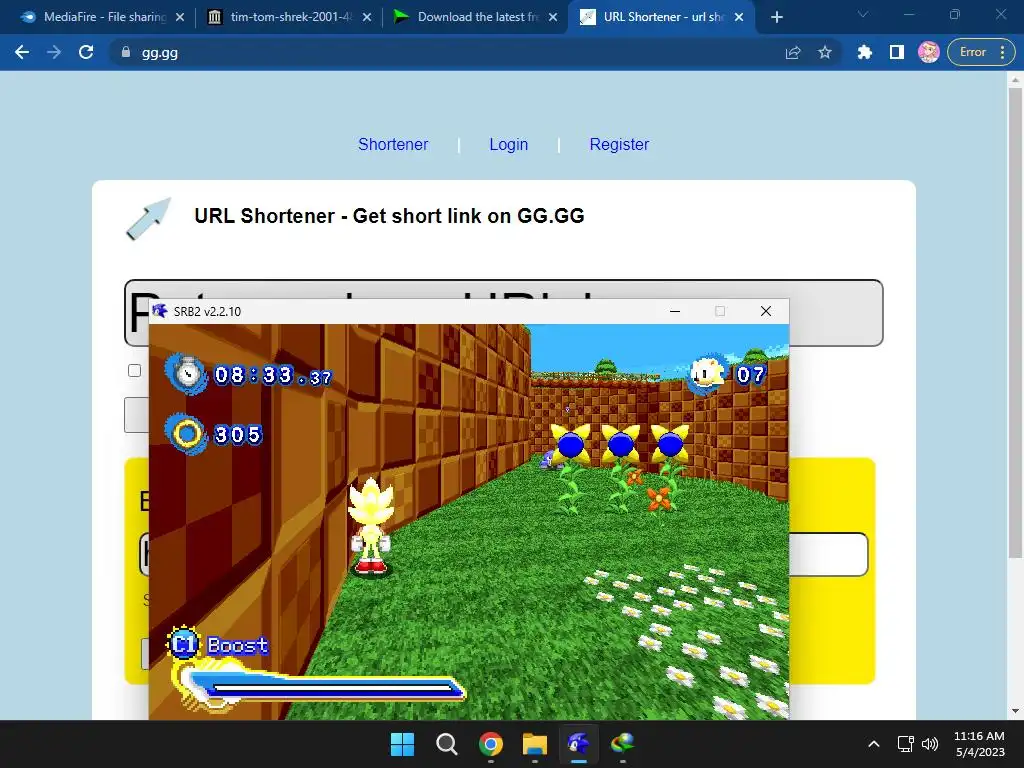Screen dimensions: 1024x768
Task: Open Chrome from the taskbar
Action: coord(490,744)
